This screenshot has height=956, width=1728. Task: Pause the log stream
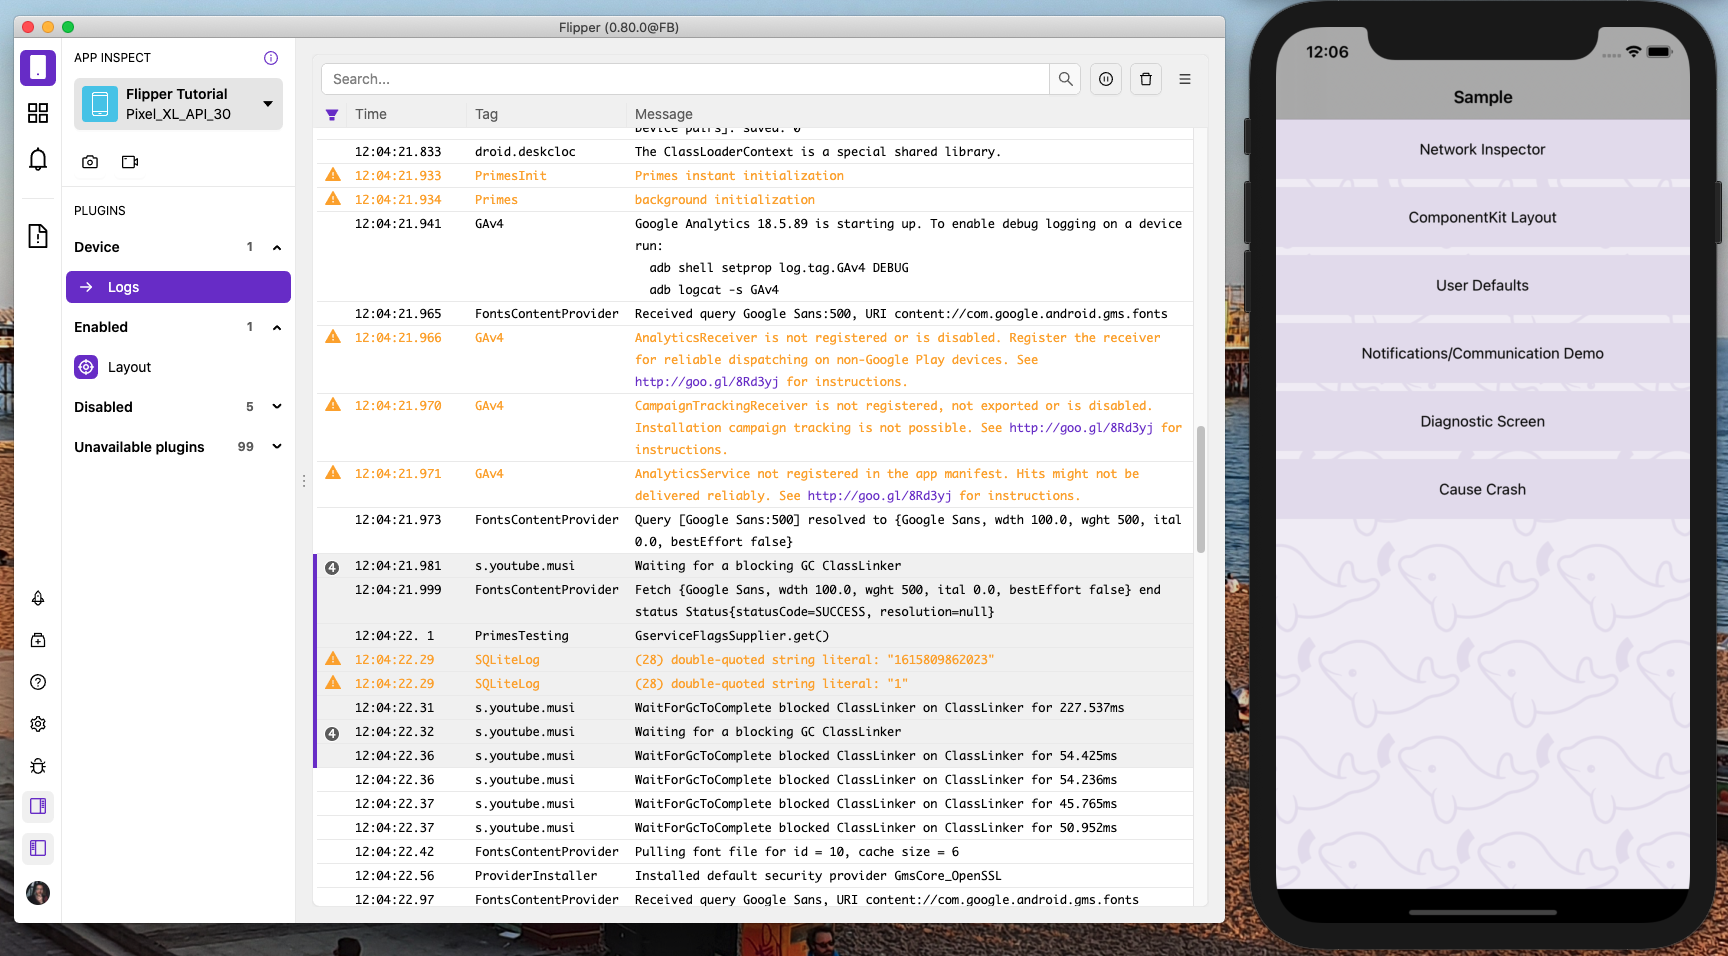coord(1106,79)
